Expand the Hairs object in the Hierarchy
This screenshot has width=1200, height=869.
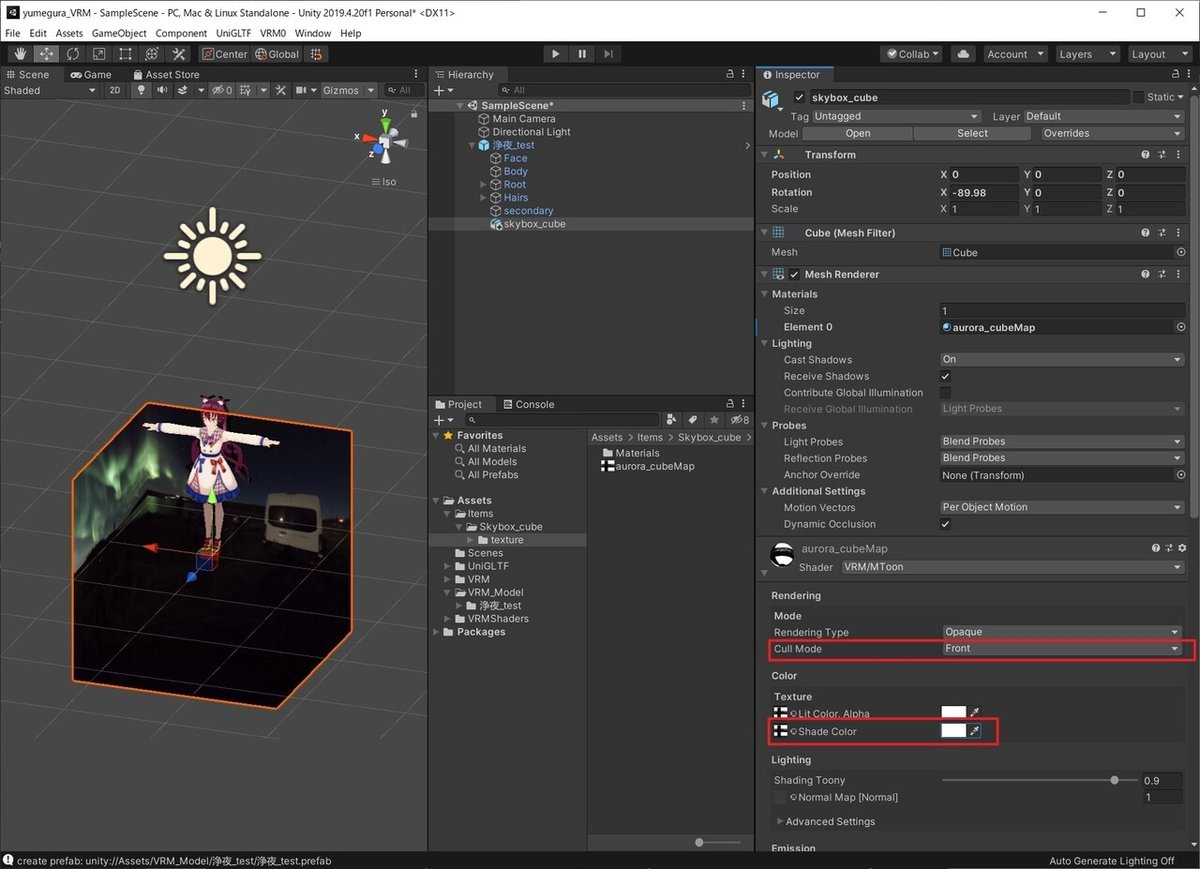click(x=482, y=197)
